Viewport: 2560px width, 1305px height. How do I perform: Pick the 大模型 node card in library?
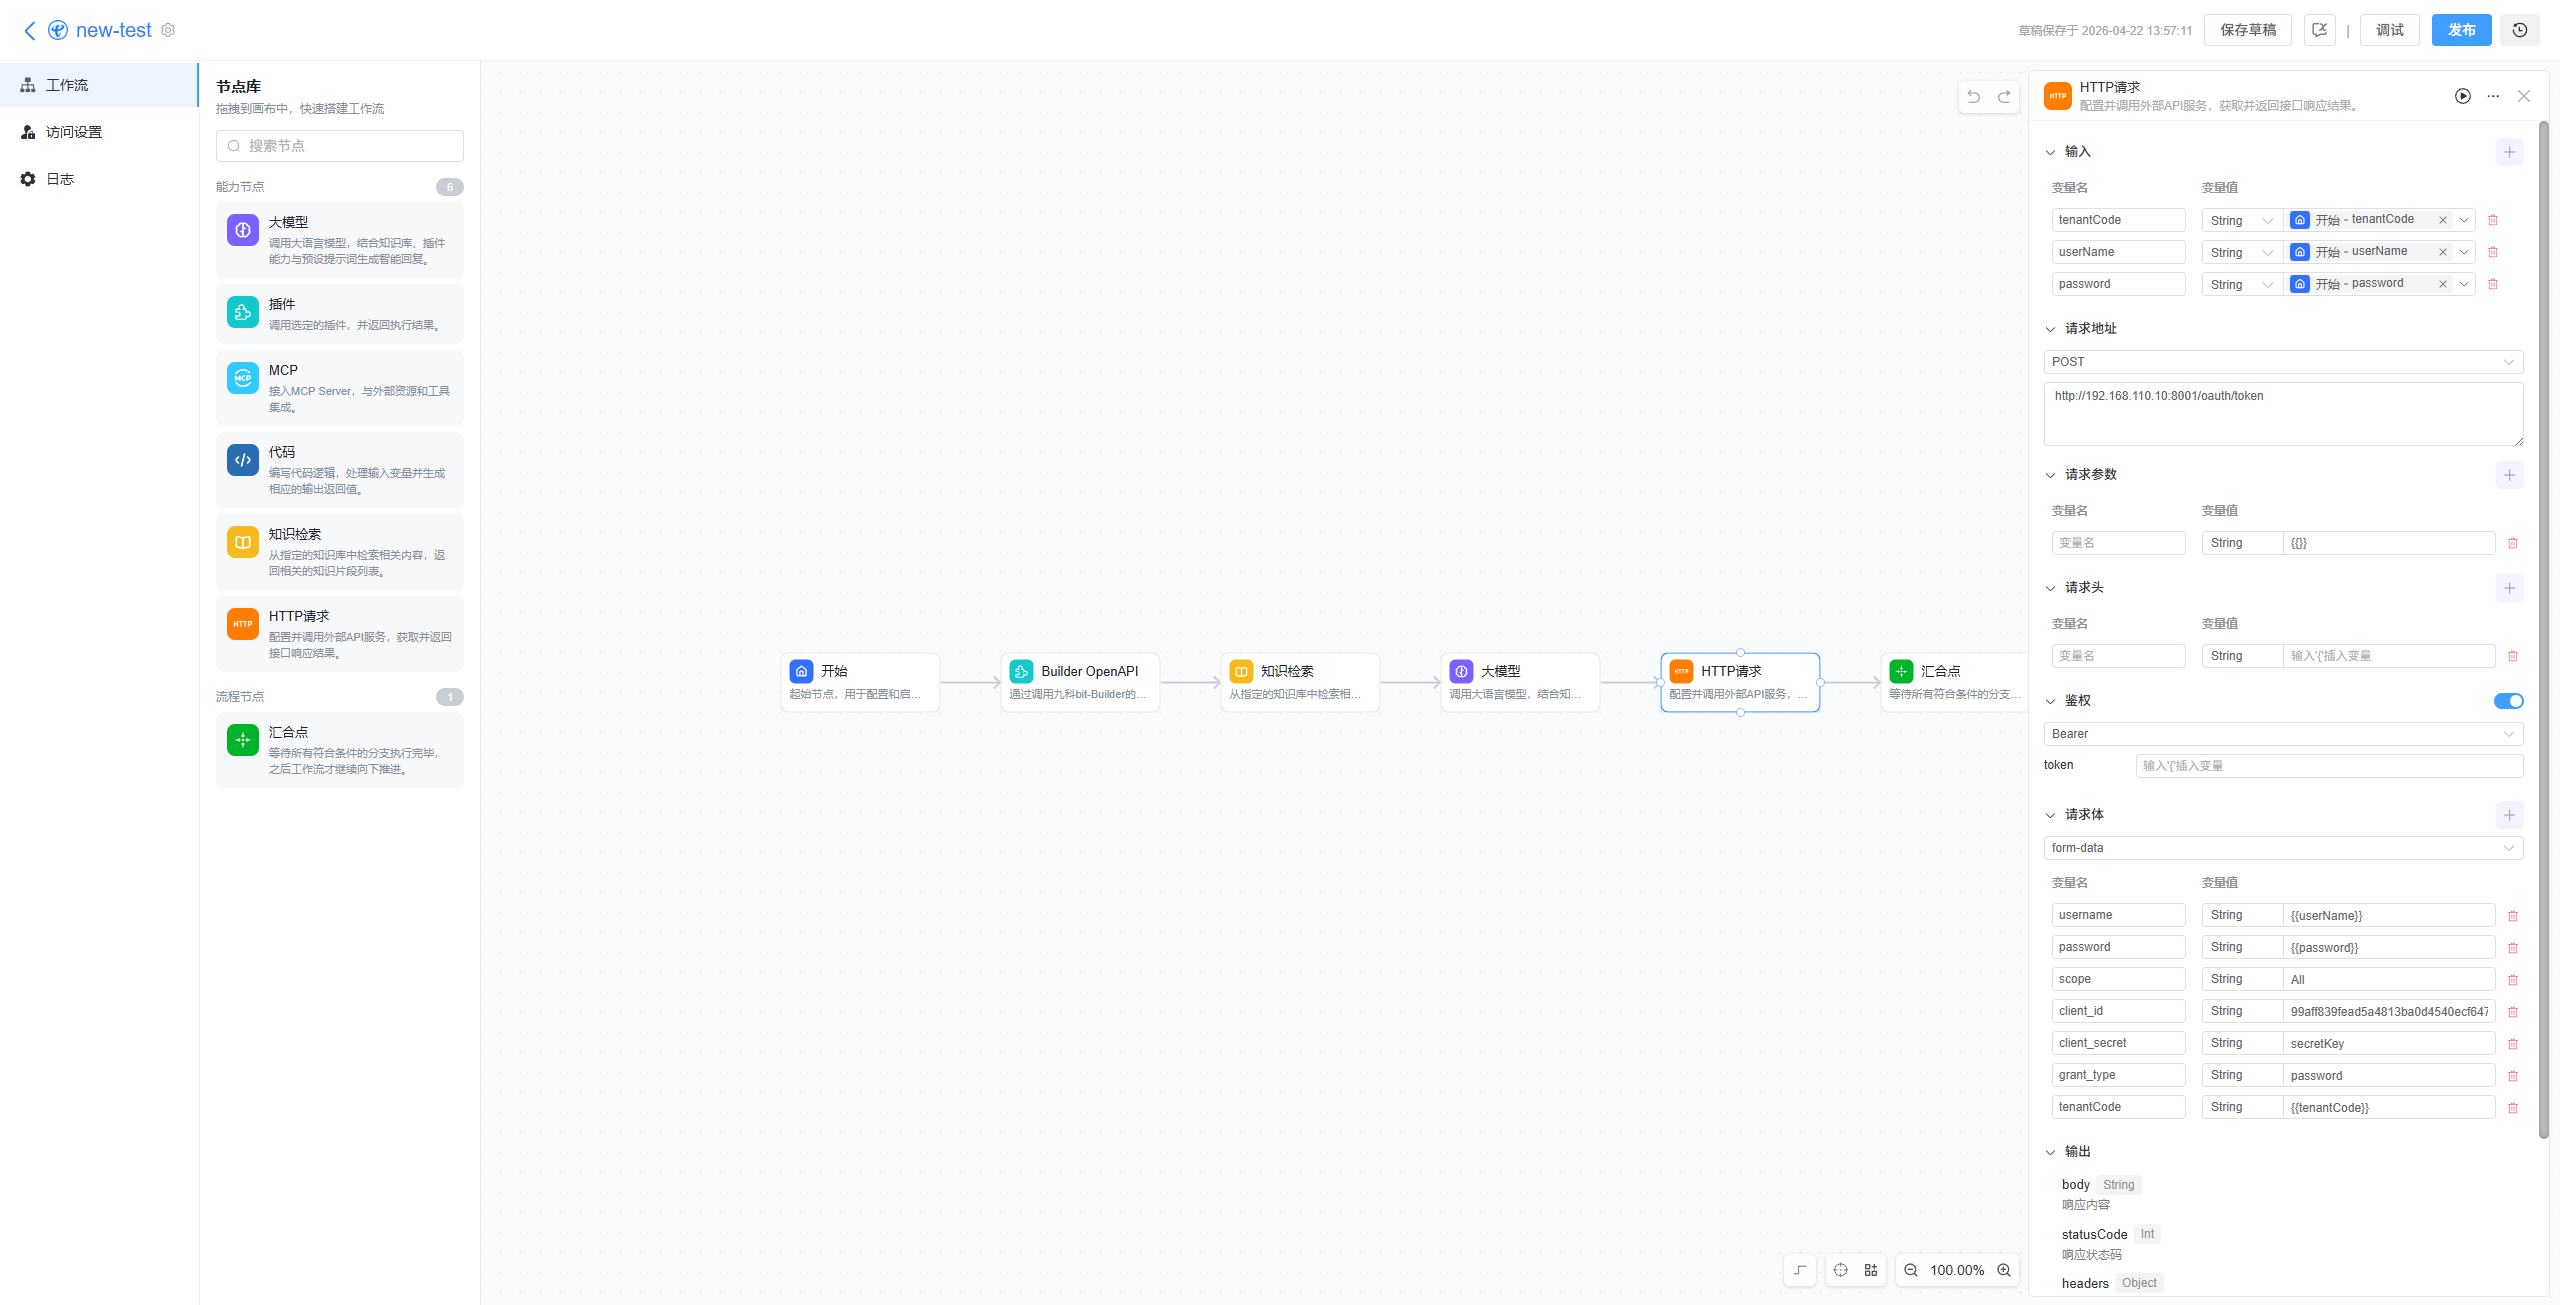point(340,240)
